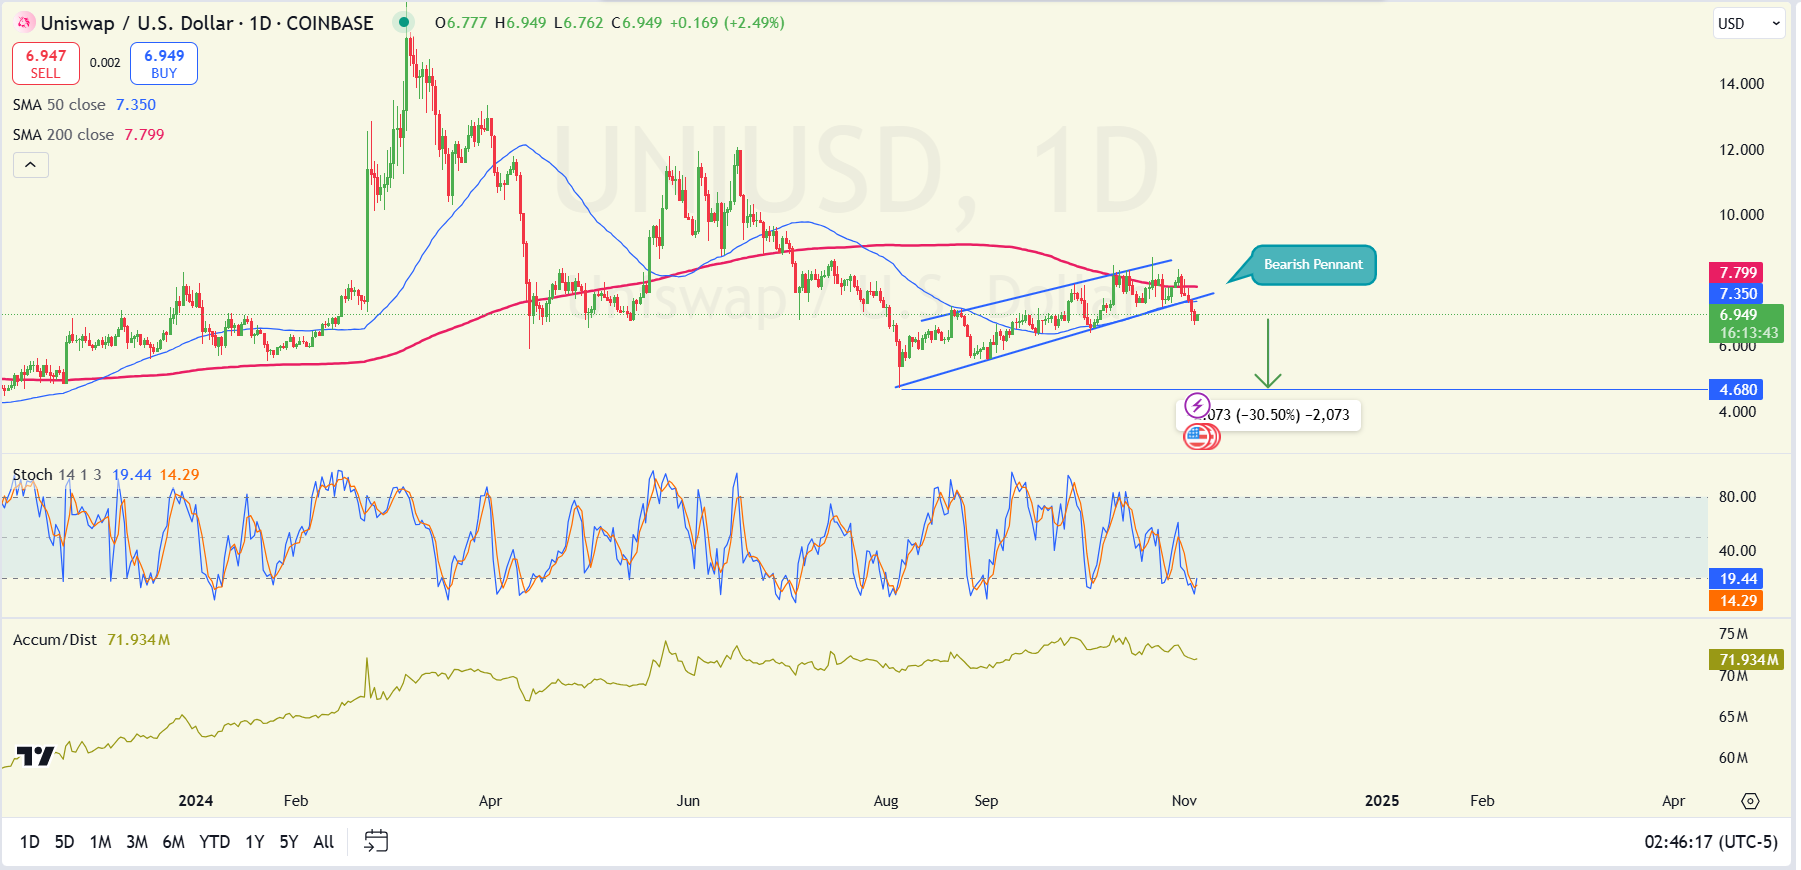Image resolution: width=1801 pixels, height=870 pixels.
Task: Click the Stoch 14 1 3 legend
Action: [57, 475]
